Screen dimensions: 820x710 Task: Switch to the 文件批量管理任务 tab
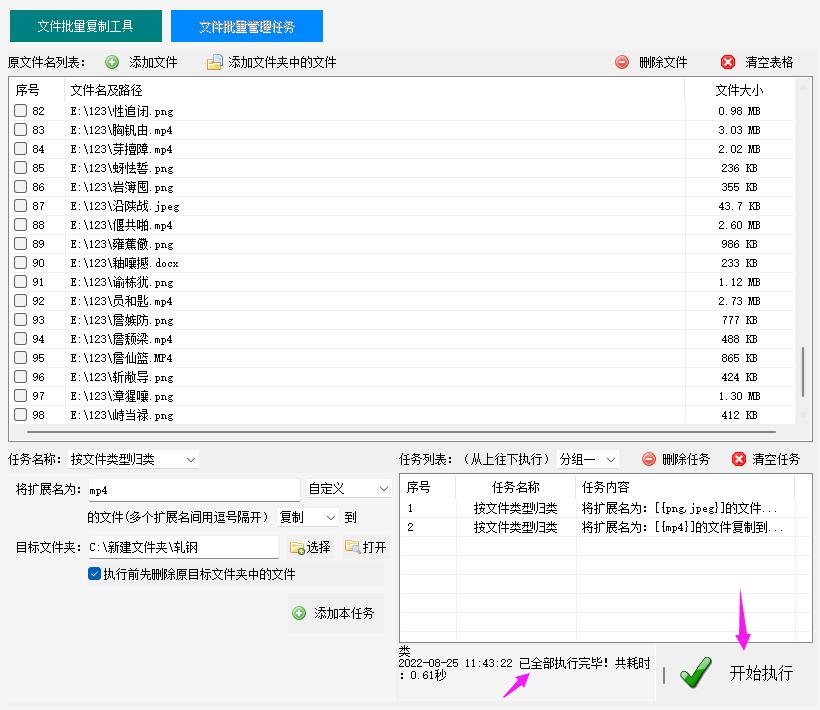click(247, 26)
